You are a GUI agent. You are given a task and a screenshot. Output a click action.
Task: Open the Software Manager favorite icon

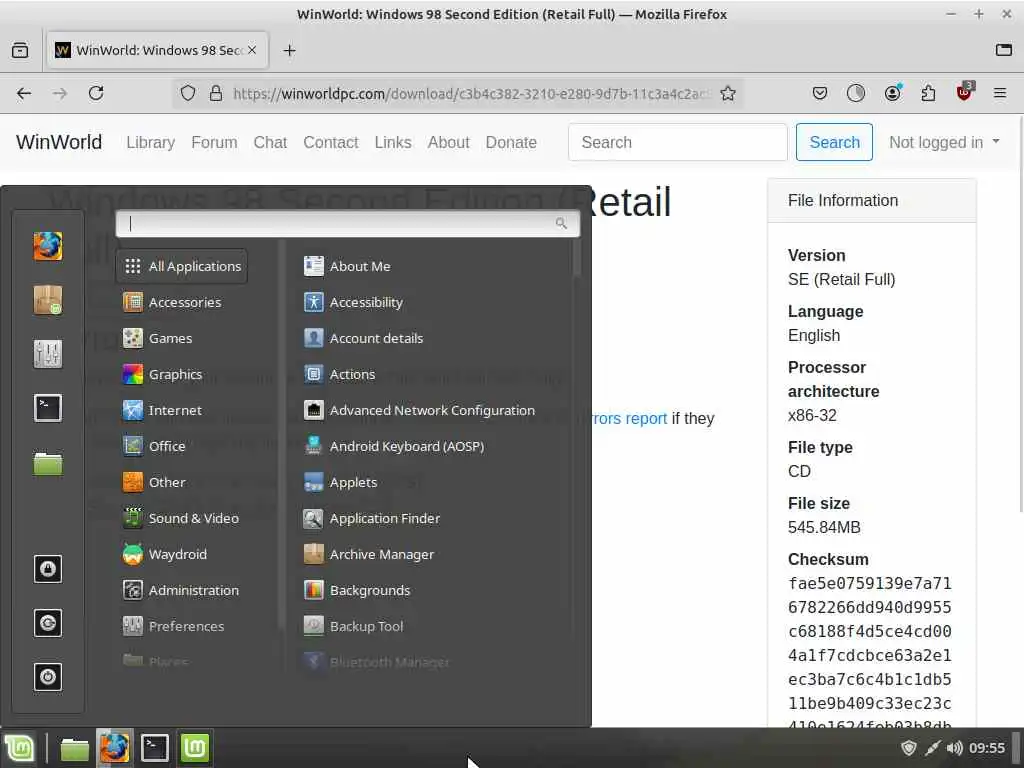tap(48, 300)
